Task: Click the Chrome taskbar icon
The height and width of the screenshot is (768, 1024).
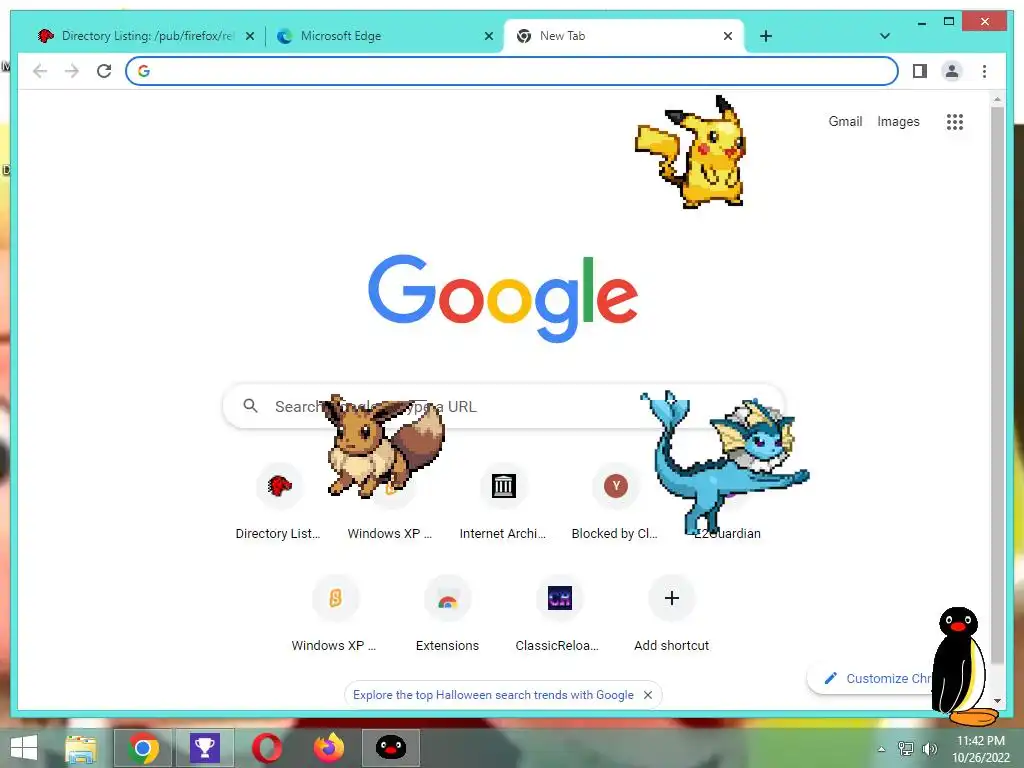Action: coord(143,748)
